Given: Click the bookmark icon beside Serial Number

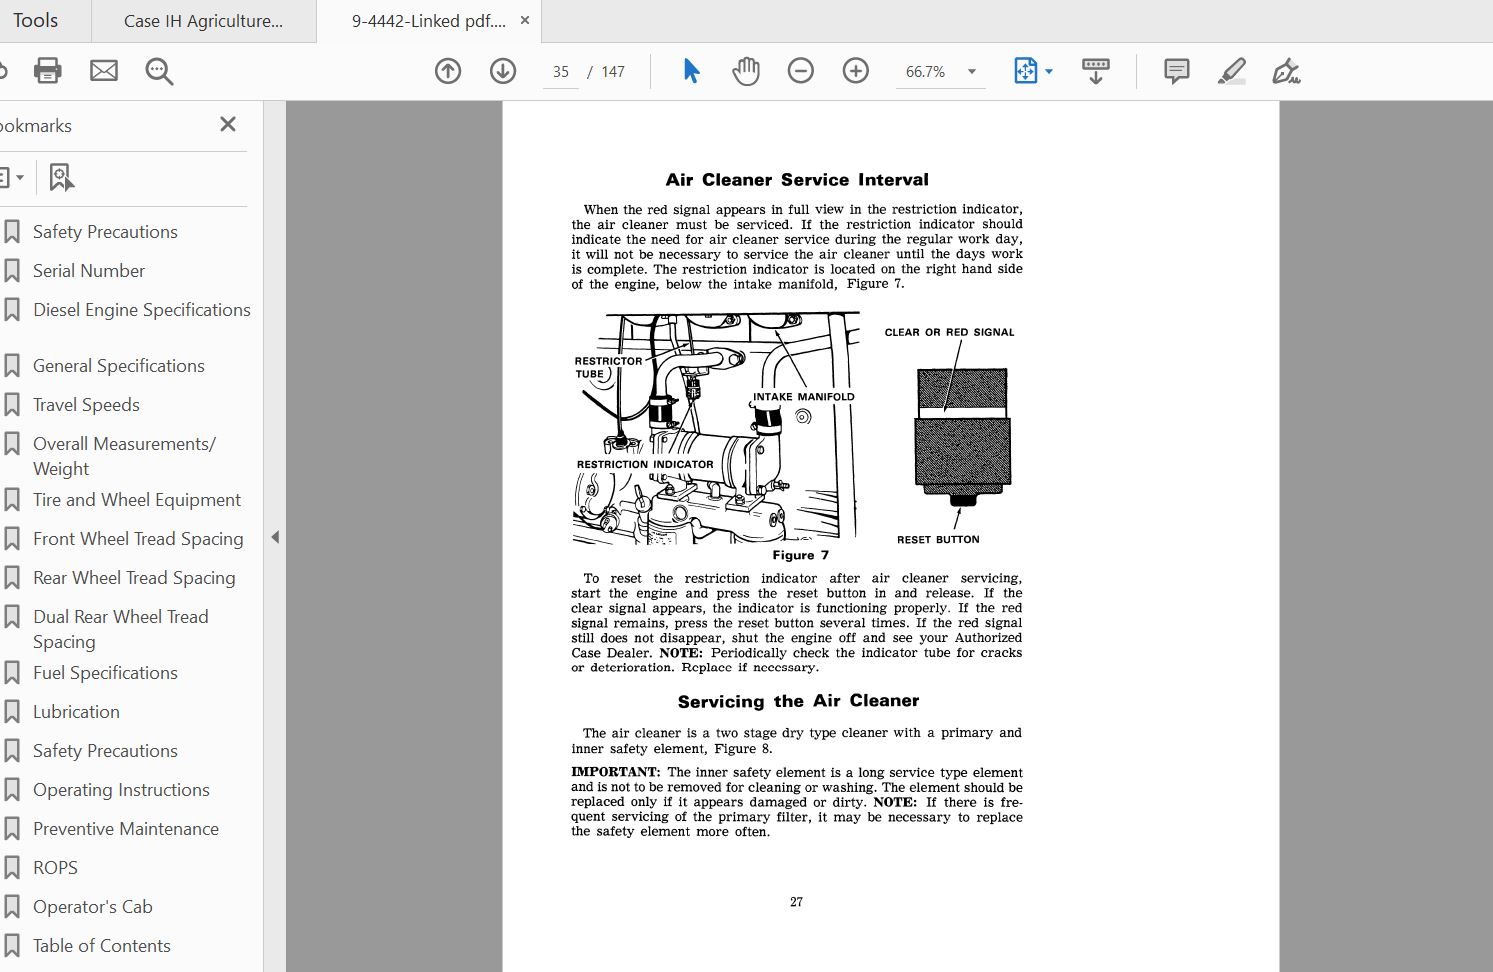Looking at the screenshot, I should click(12, 271).
